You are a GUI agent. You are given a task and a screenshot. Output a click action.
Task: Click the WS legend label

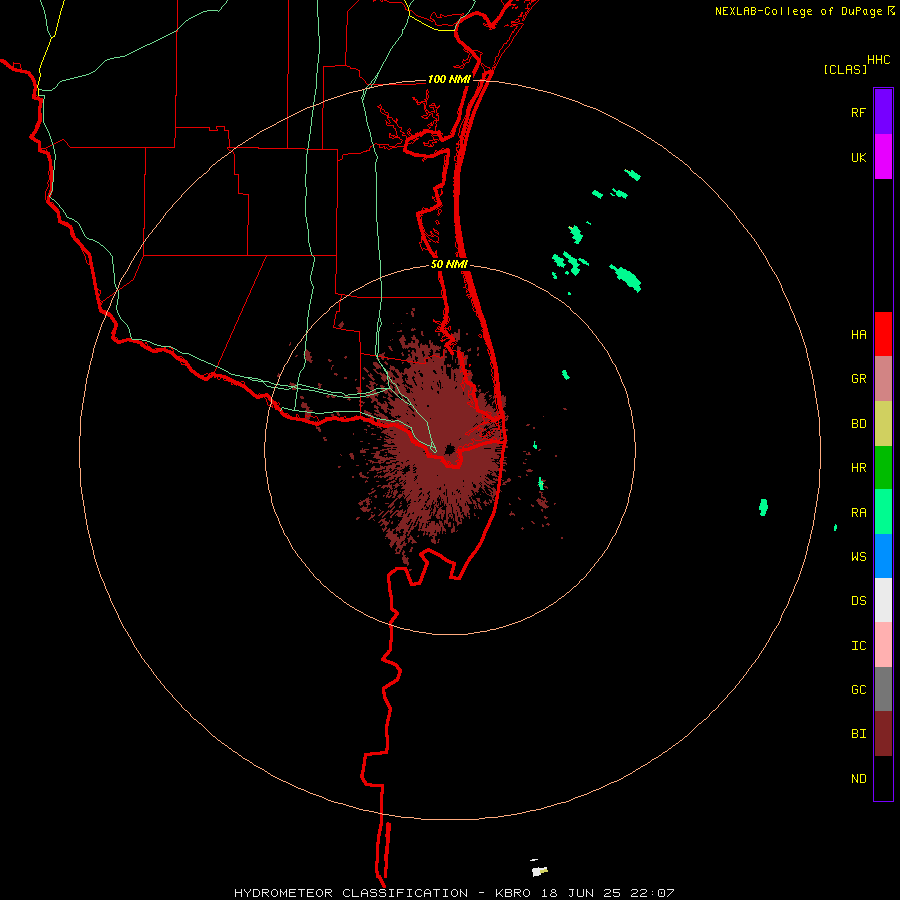pos(858,557)
